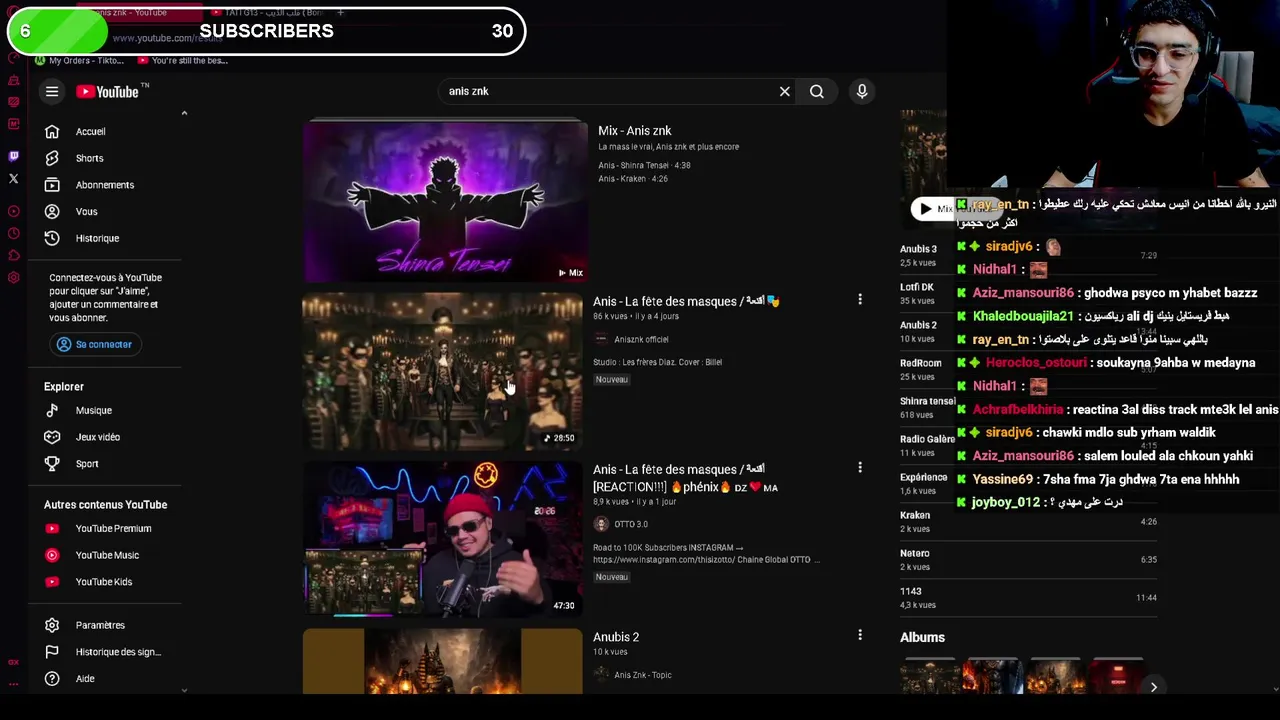Click the AniszENK channel avatar icon

pyautogui.click(x=601, y=339)
